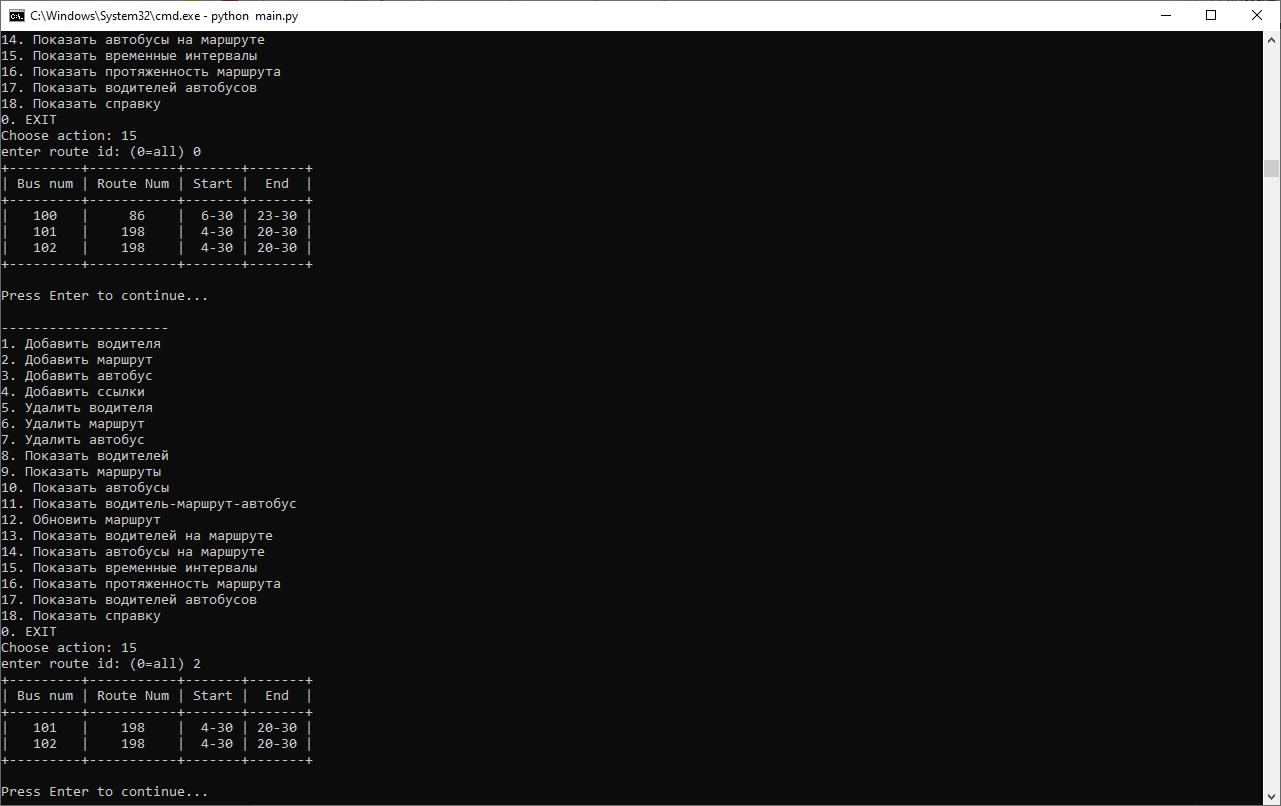Image resolution: width=1281 pixels, height=806 pixels.
Task: Click end time '23-30' cell
Action: tap(277, 216)
